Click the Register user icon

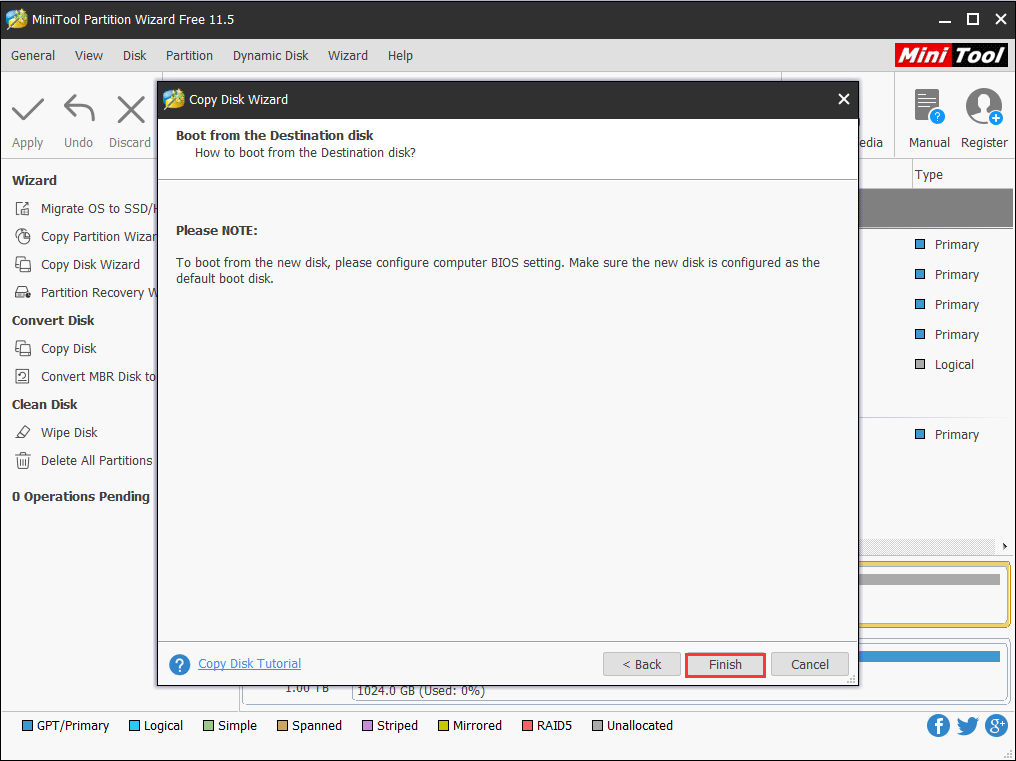(984, 107)
